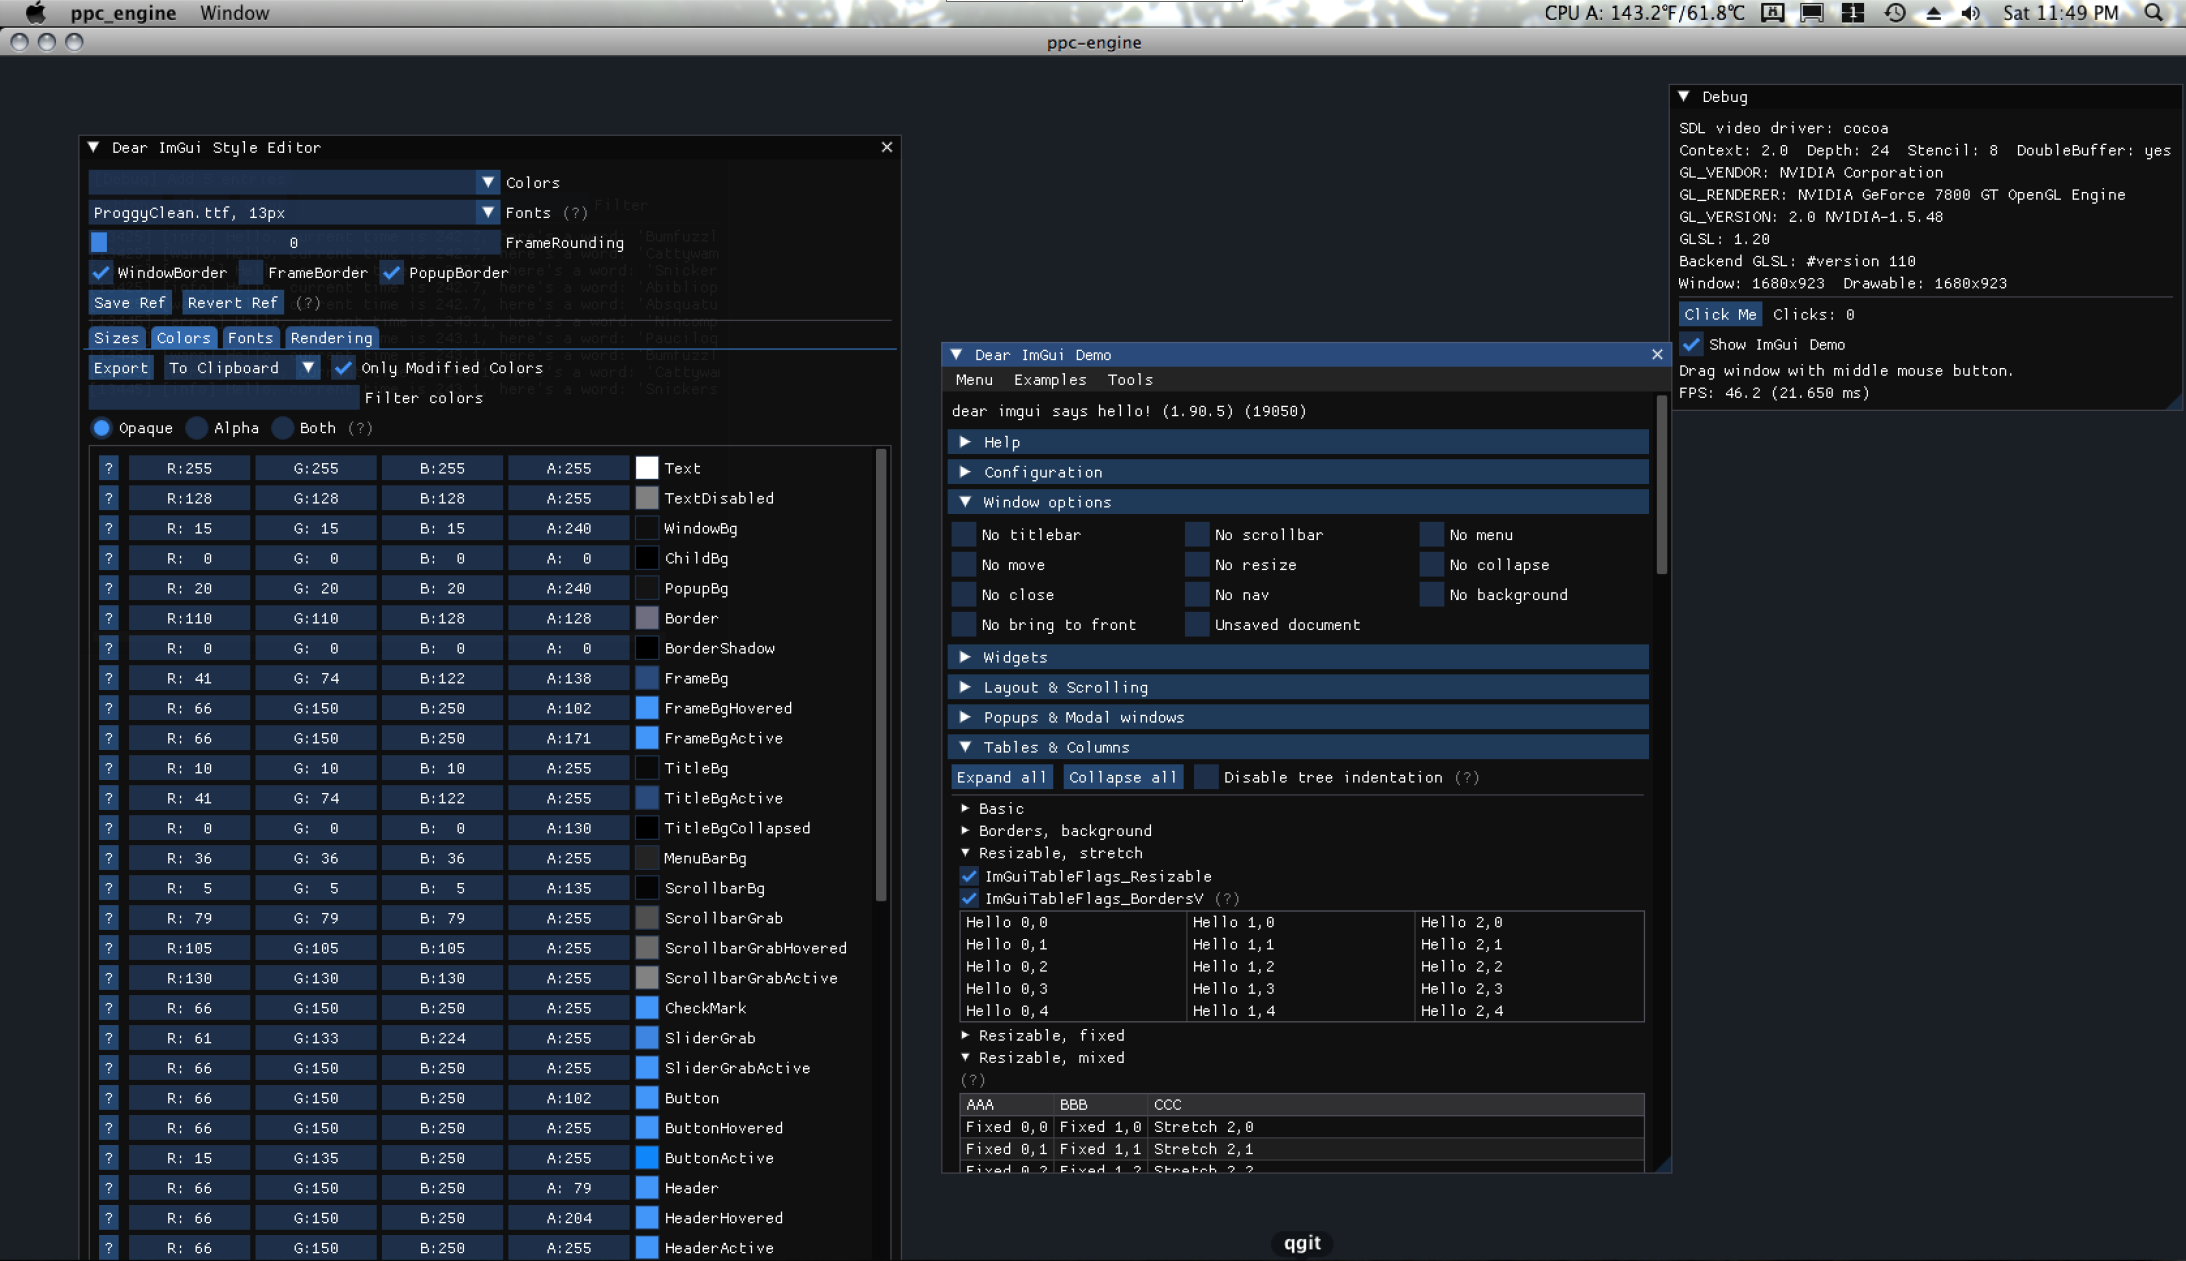This screenshot has width=2186, height=1261.
Task: Toggle the WindowBorder checkbox
Action: (101, 273)
